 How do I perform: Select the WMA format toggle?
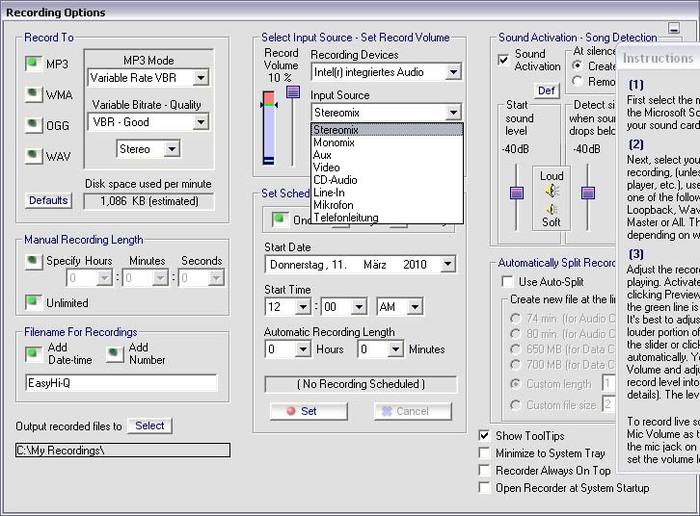(x=33, y=94)
